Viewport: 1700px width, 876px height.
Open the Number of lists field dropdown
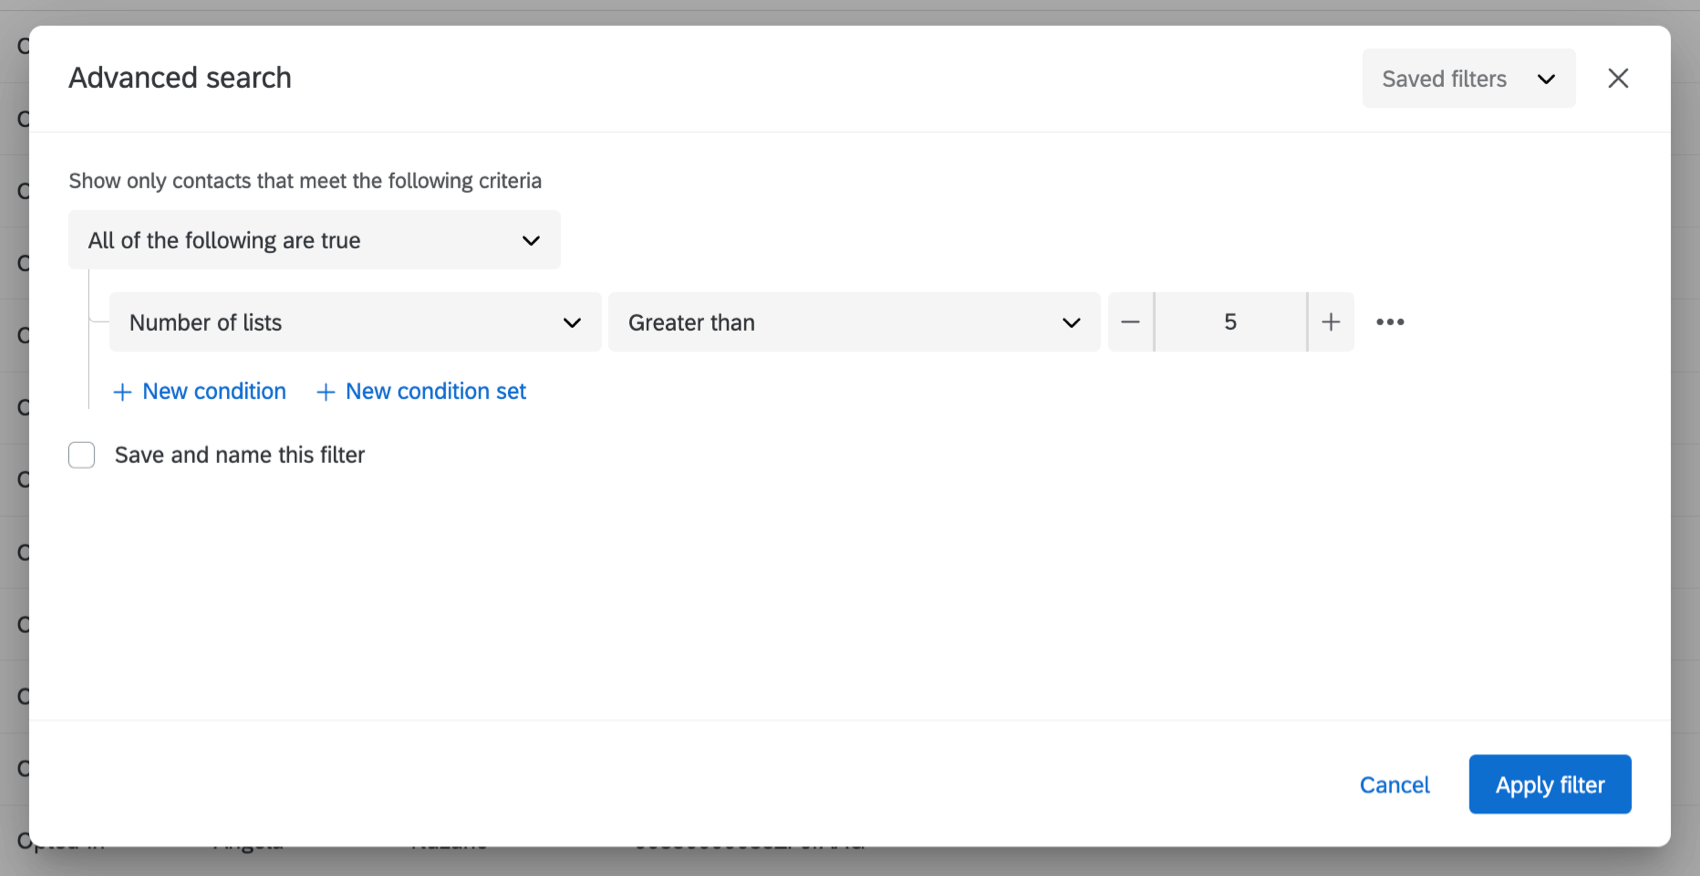355,322
